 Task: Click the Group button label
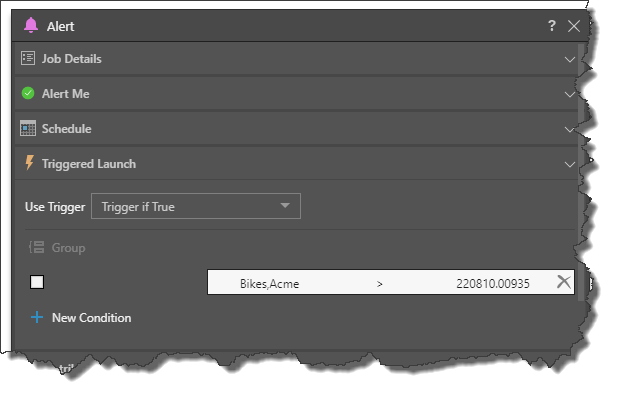pos(68,248)
